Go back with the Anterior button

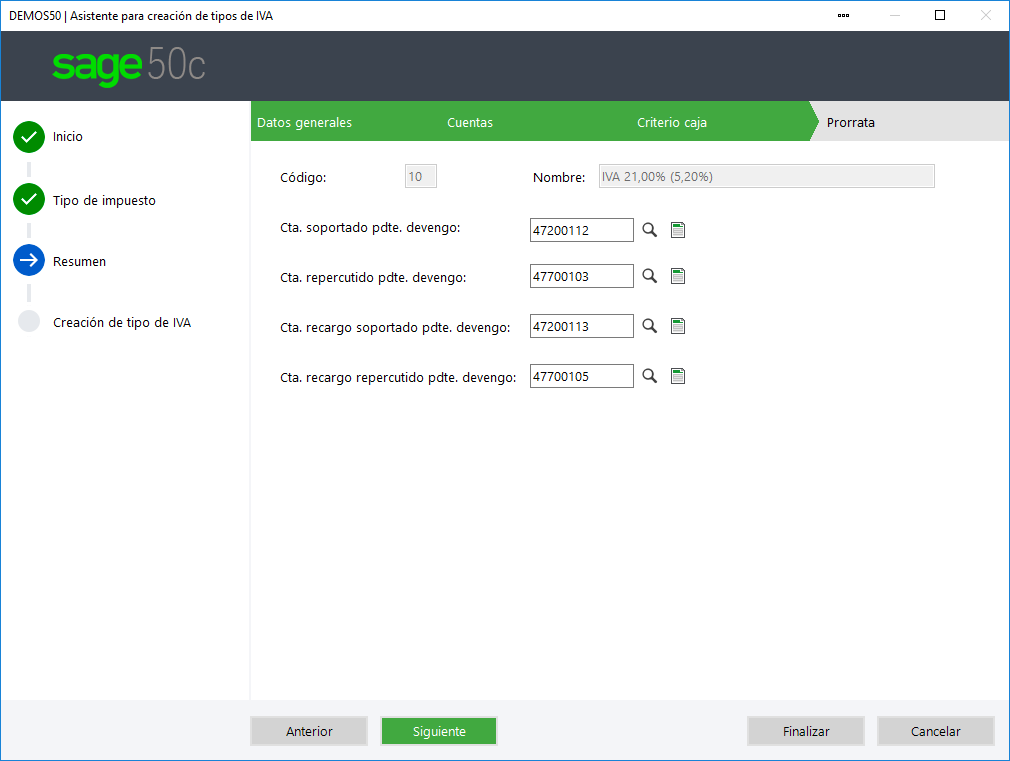pos(309,731)
